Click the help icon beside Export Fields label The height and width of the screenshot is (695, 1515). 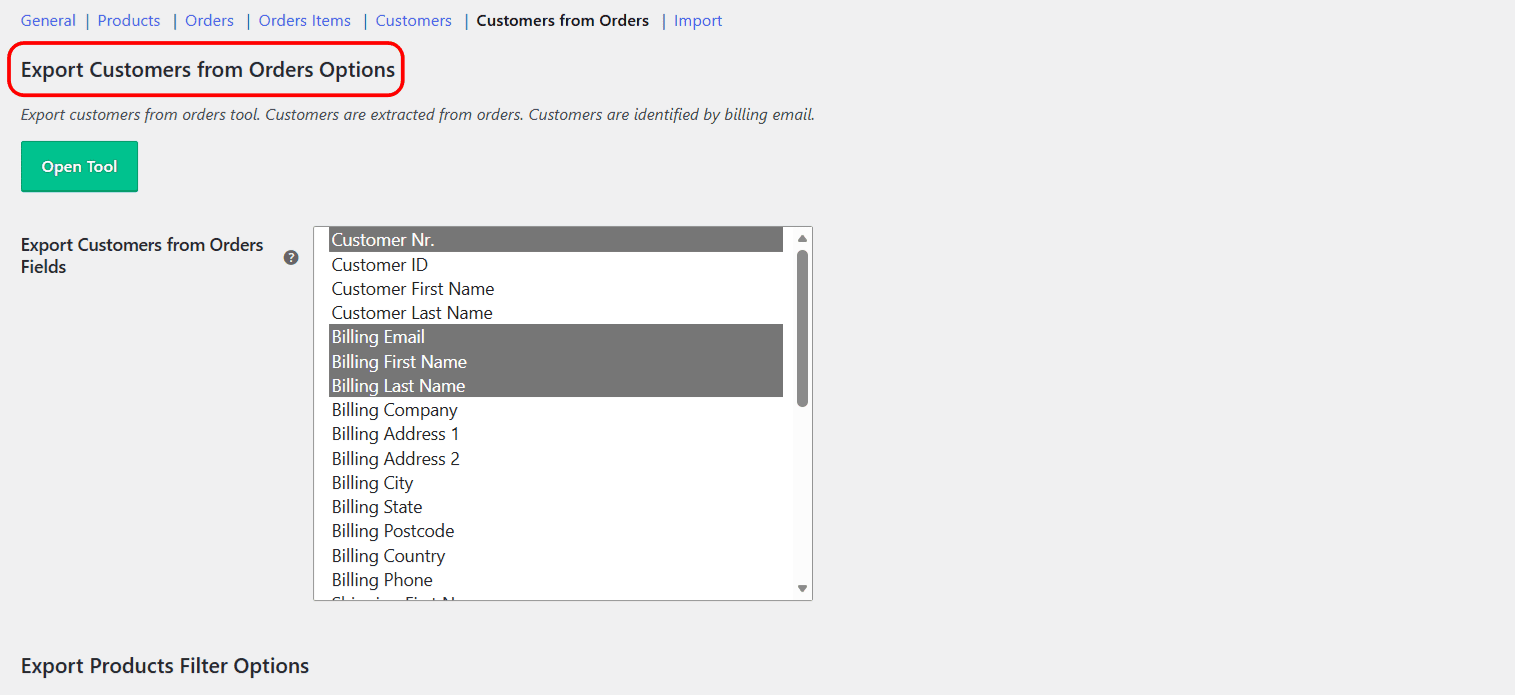pos(291,257)
